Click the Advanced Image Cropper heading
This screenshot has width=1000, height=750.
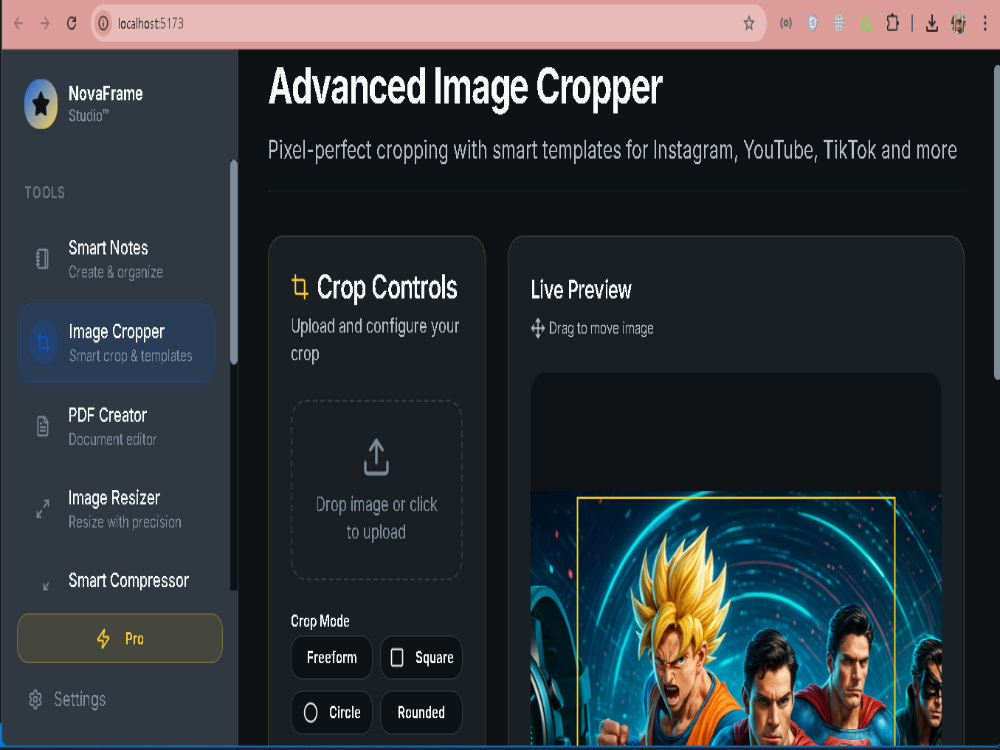point(466,88)
